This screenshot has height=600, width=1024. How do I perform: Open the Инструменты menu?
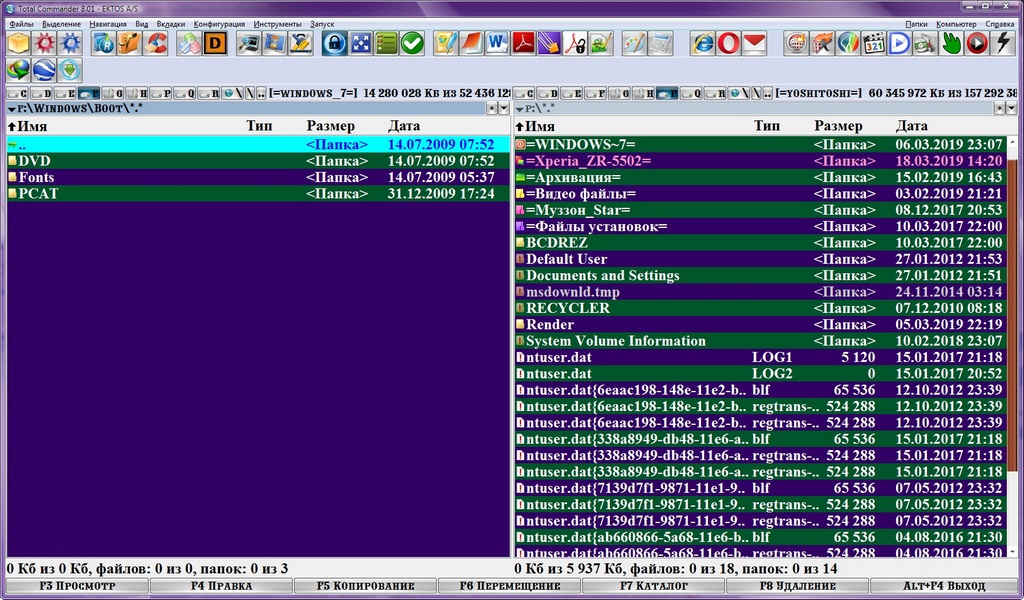tap(278, 23)
